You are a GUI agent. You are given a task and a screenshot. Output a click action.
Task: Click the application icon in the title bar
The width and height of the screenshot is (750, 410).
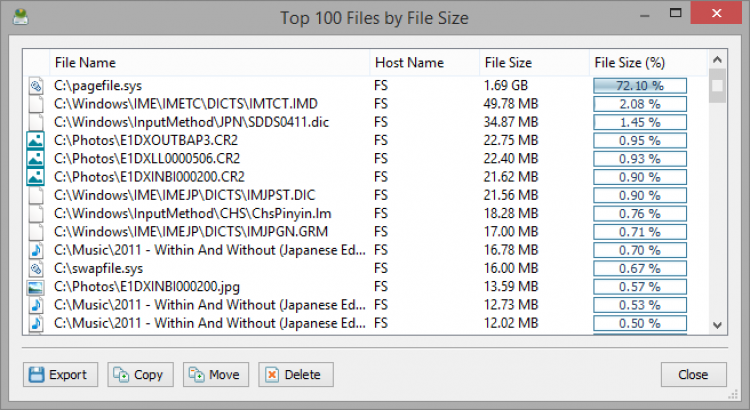pos(20,17)
